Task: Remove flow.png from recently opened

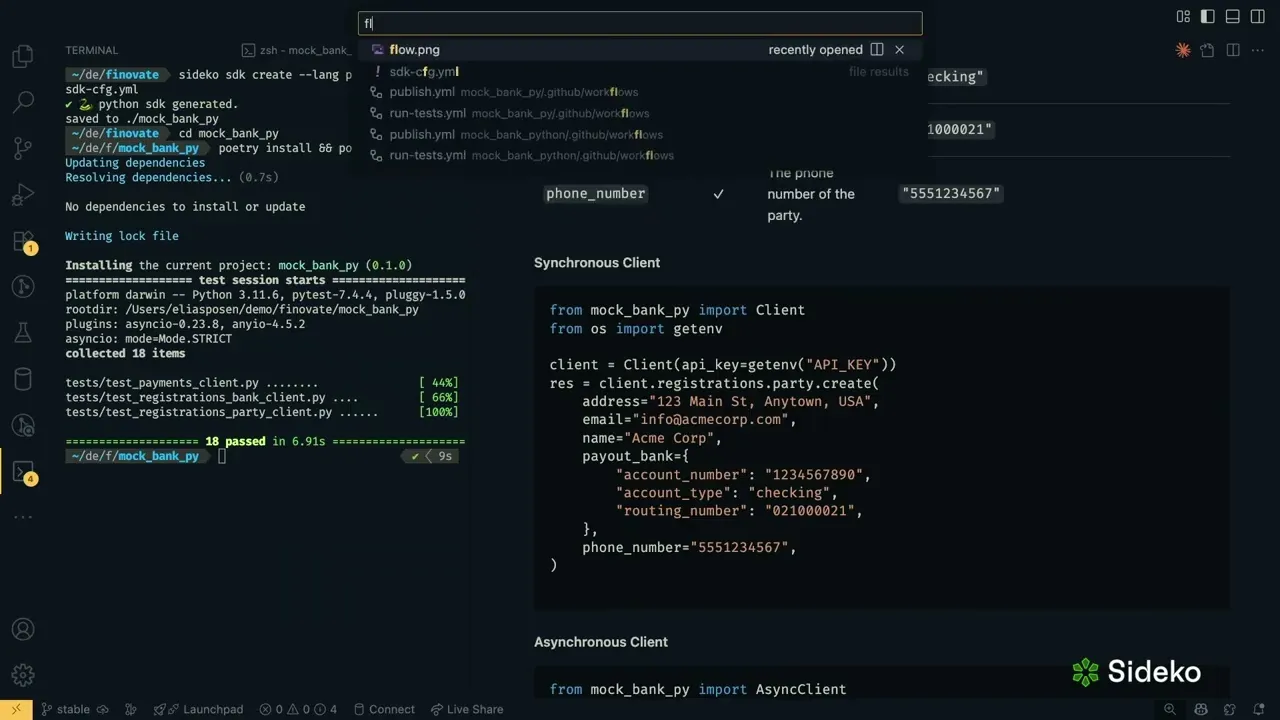Action: click(x=899, y=49)
